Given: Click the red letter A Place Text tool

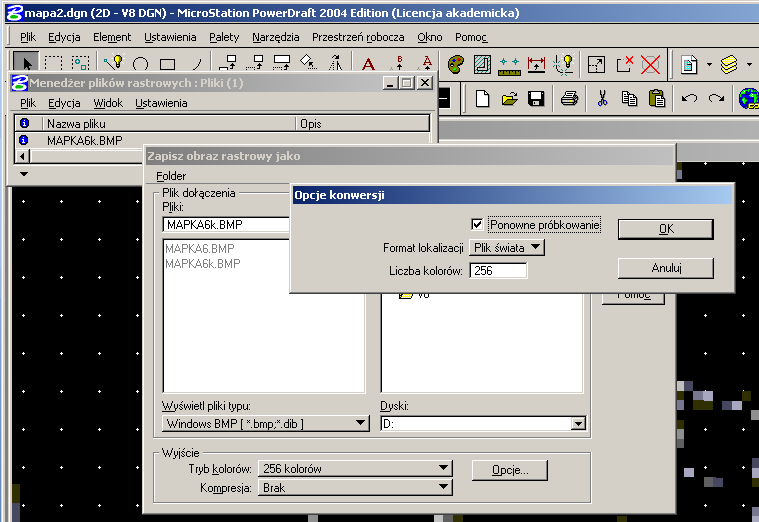Looking at the screenshot, I should pos(368,63).
